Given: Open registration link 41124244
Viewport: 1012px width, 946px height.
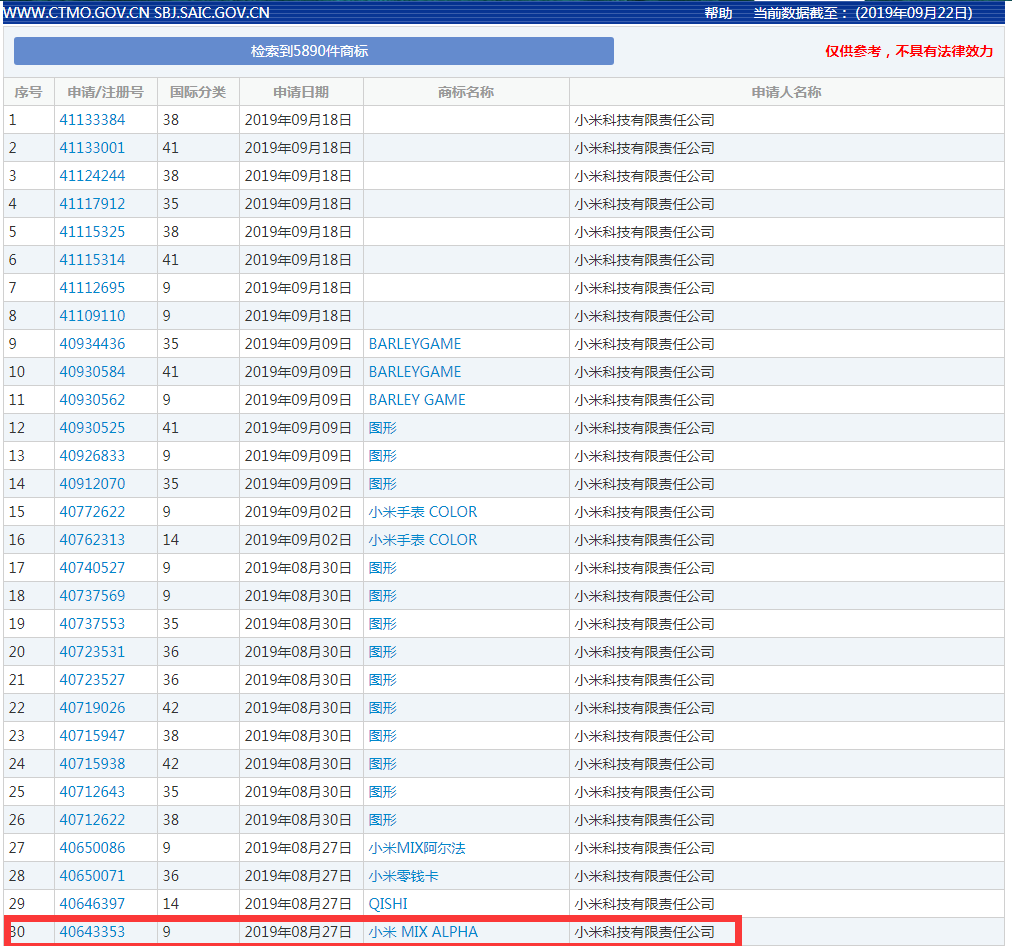Looking at the screenshot, I should (x=92, y=176).
